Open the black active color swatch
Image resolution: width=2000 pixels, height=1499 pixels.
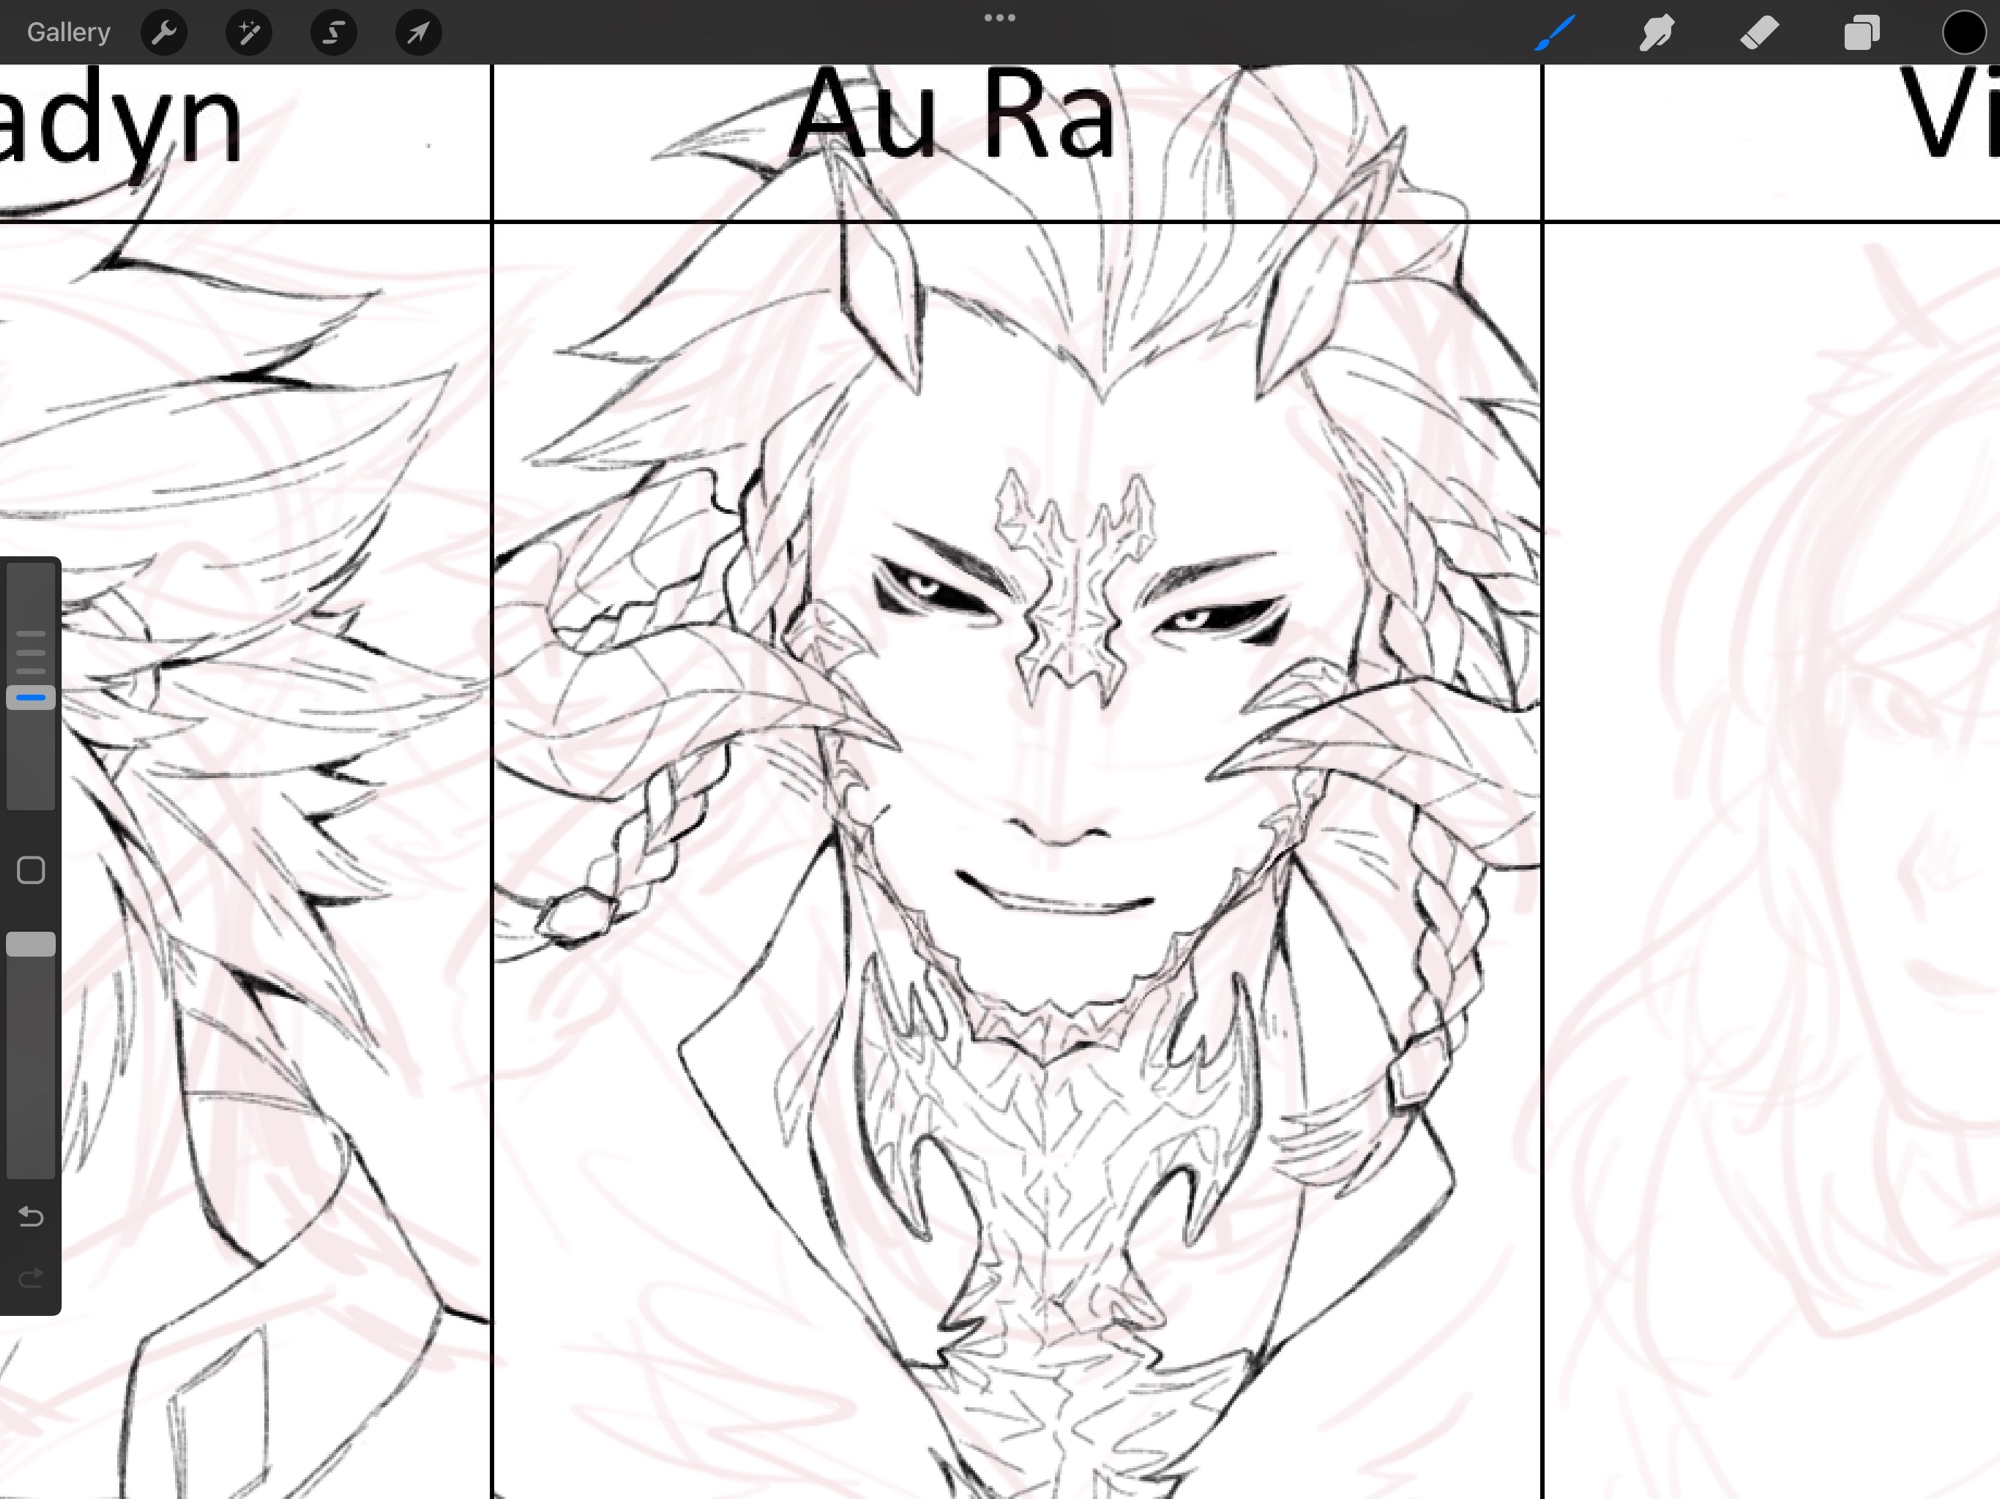click(x=1963, y=33)
